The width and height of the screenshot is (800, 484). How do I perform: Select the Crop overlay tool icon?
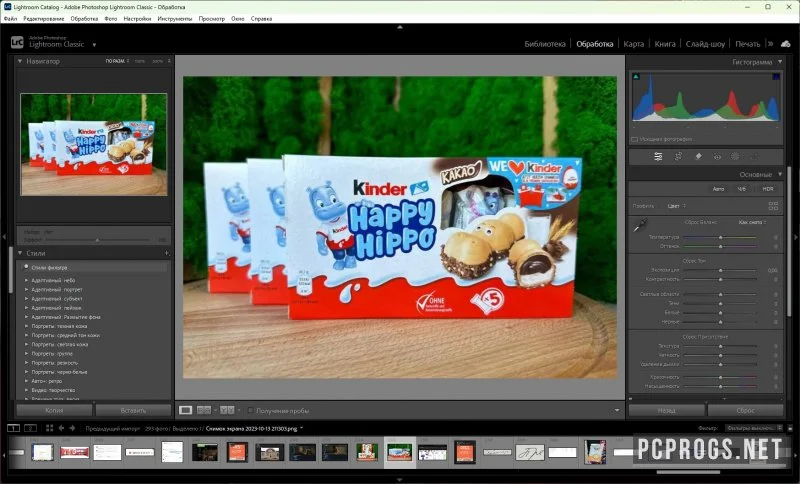point(678,157)
